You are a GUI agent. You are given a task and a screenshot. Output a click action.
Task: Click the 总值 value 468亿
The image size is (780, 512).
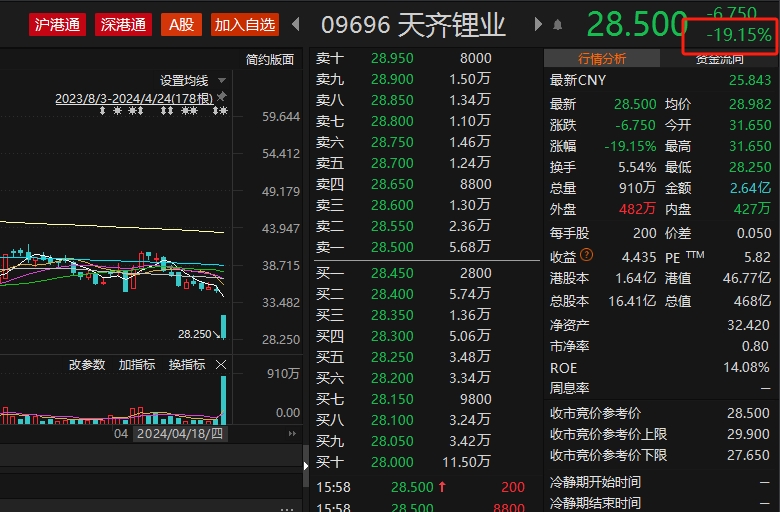(752, 301)
